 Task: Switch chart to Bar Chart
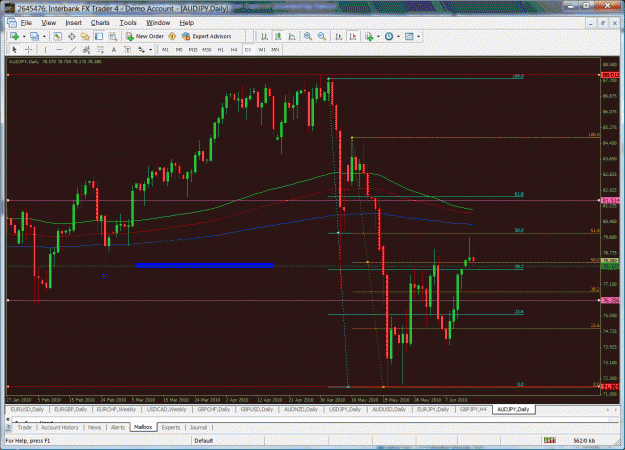coord(264,36)
